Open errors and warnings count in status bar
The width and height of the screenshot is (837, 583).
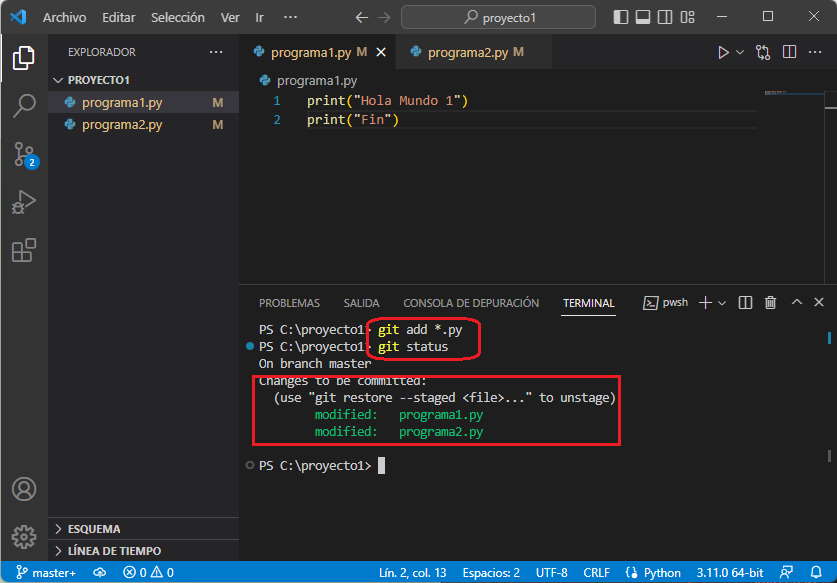(148, 572)
